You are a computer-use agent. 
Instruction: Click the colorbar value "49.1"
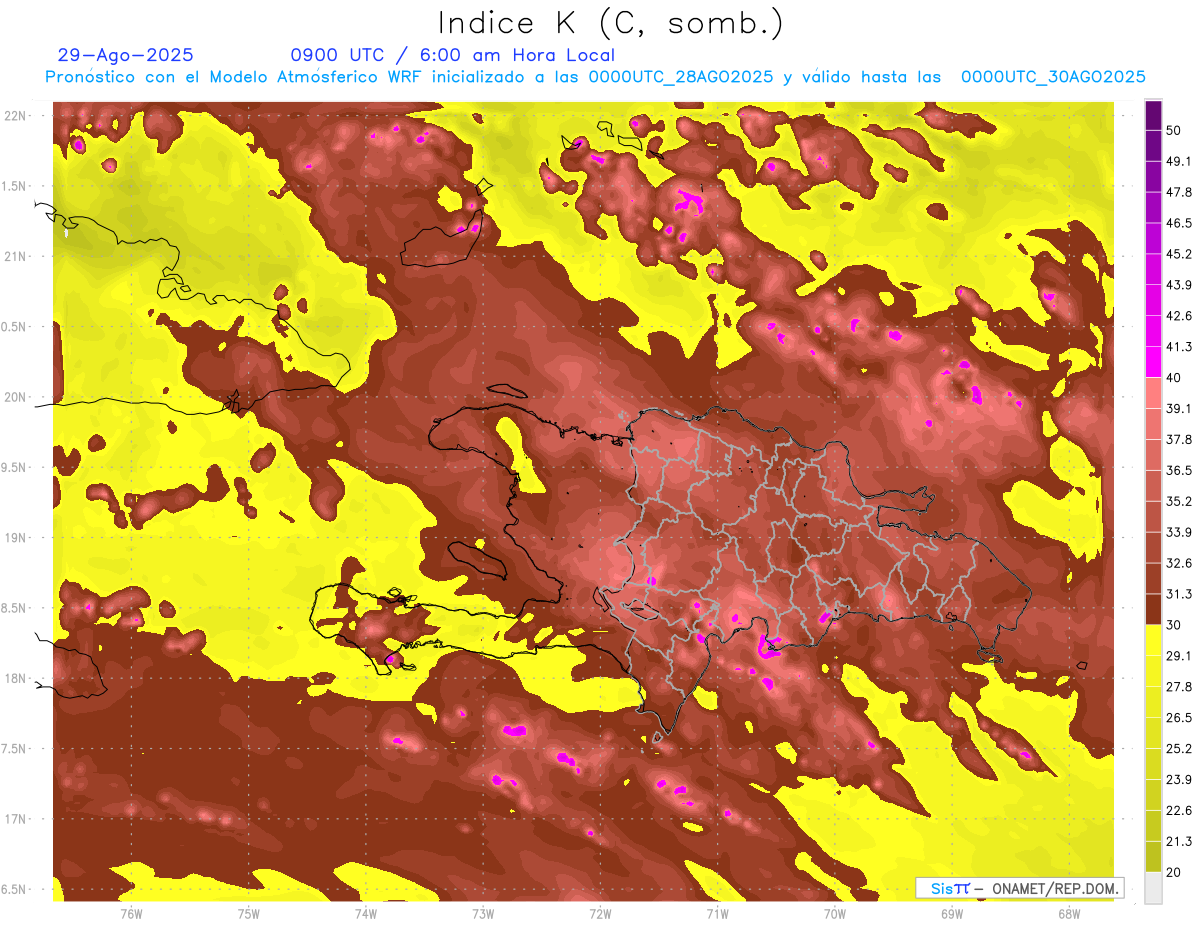[1179, 161]
